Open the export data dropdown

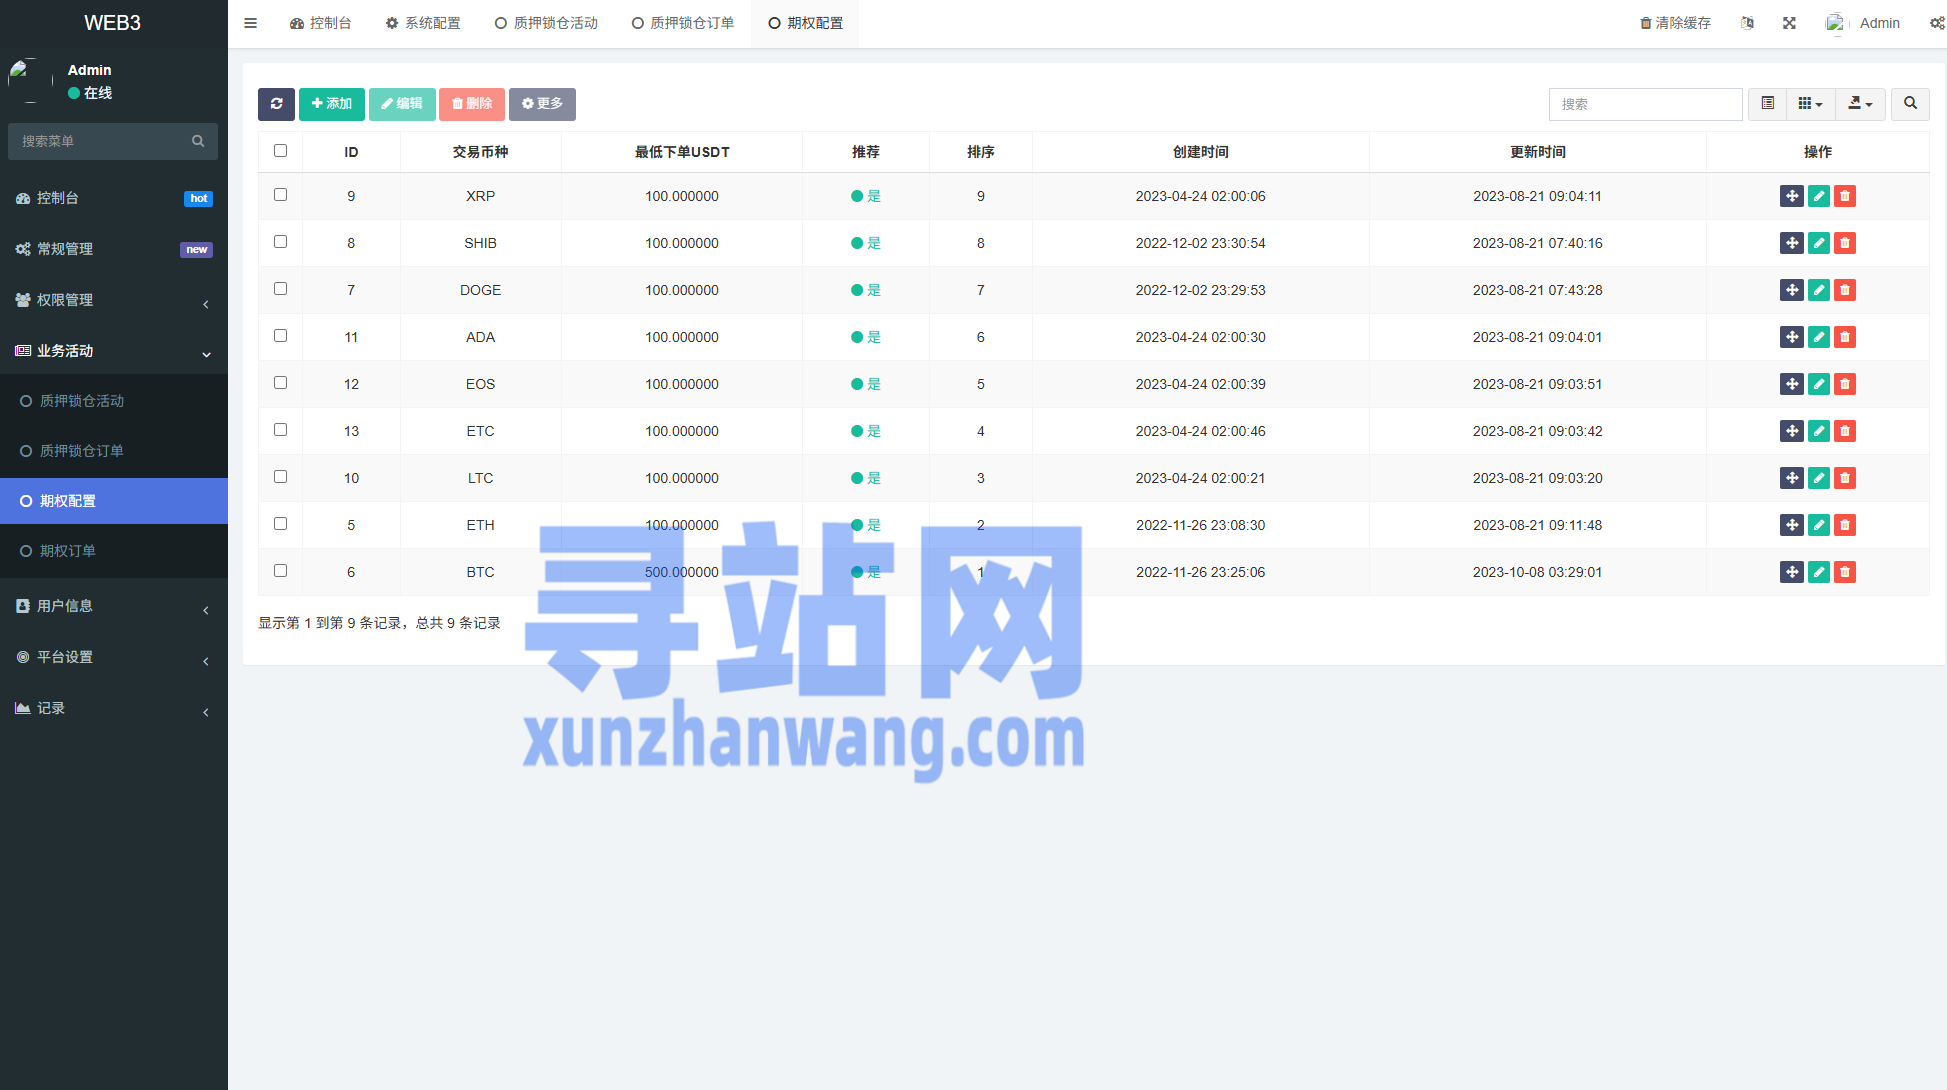(x=1860, y=104)
